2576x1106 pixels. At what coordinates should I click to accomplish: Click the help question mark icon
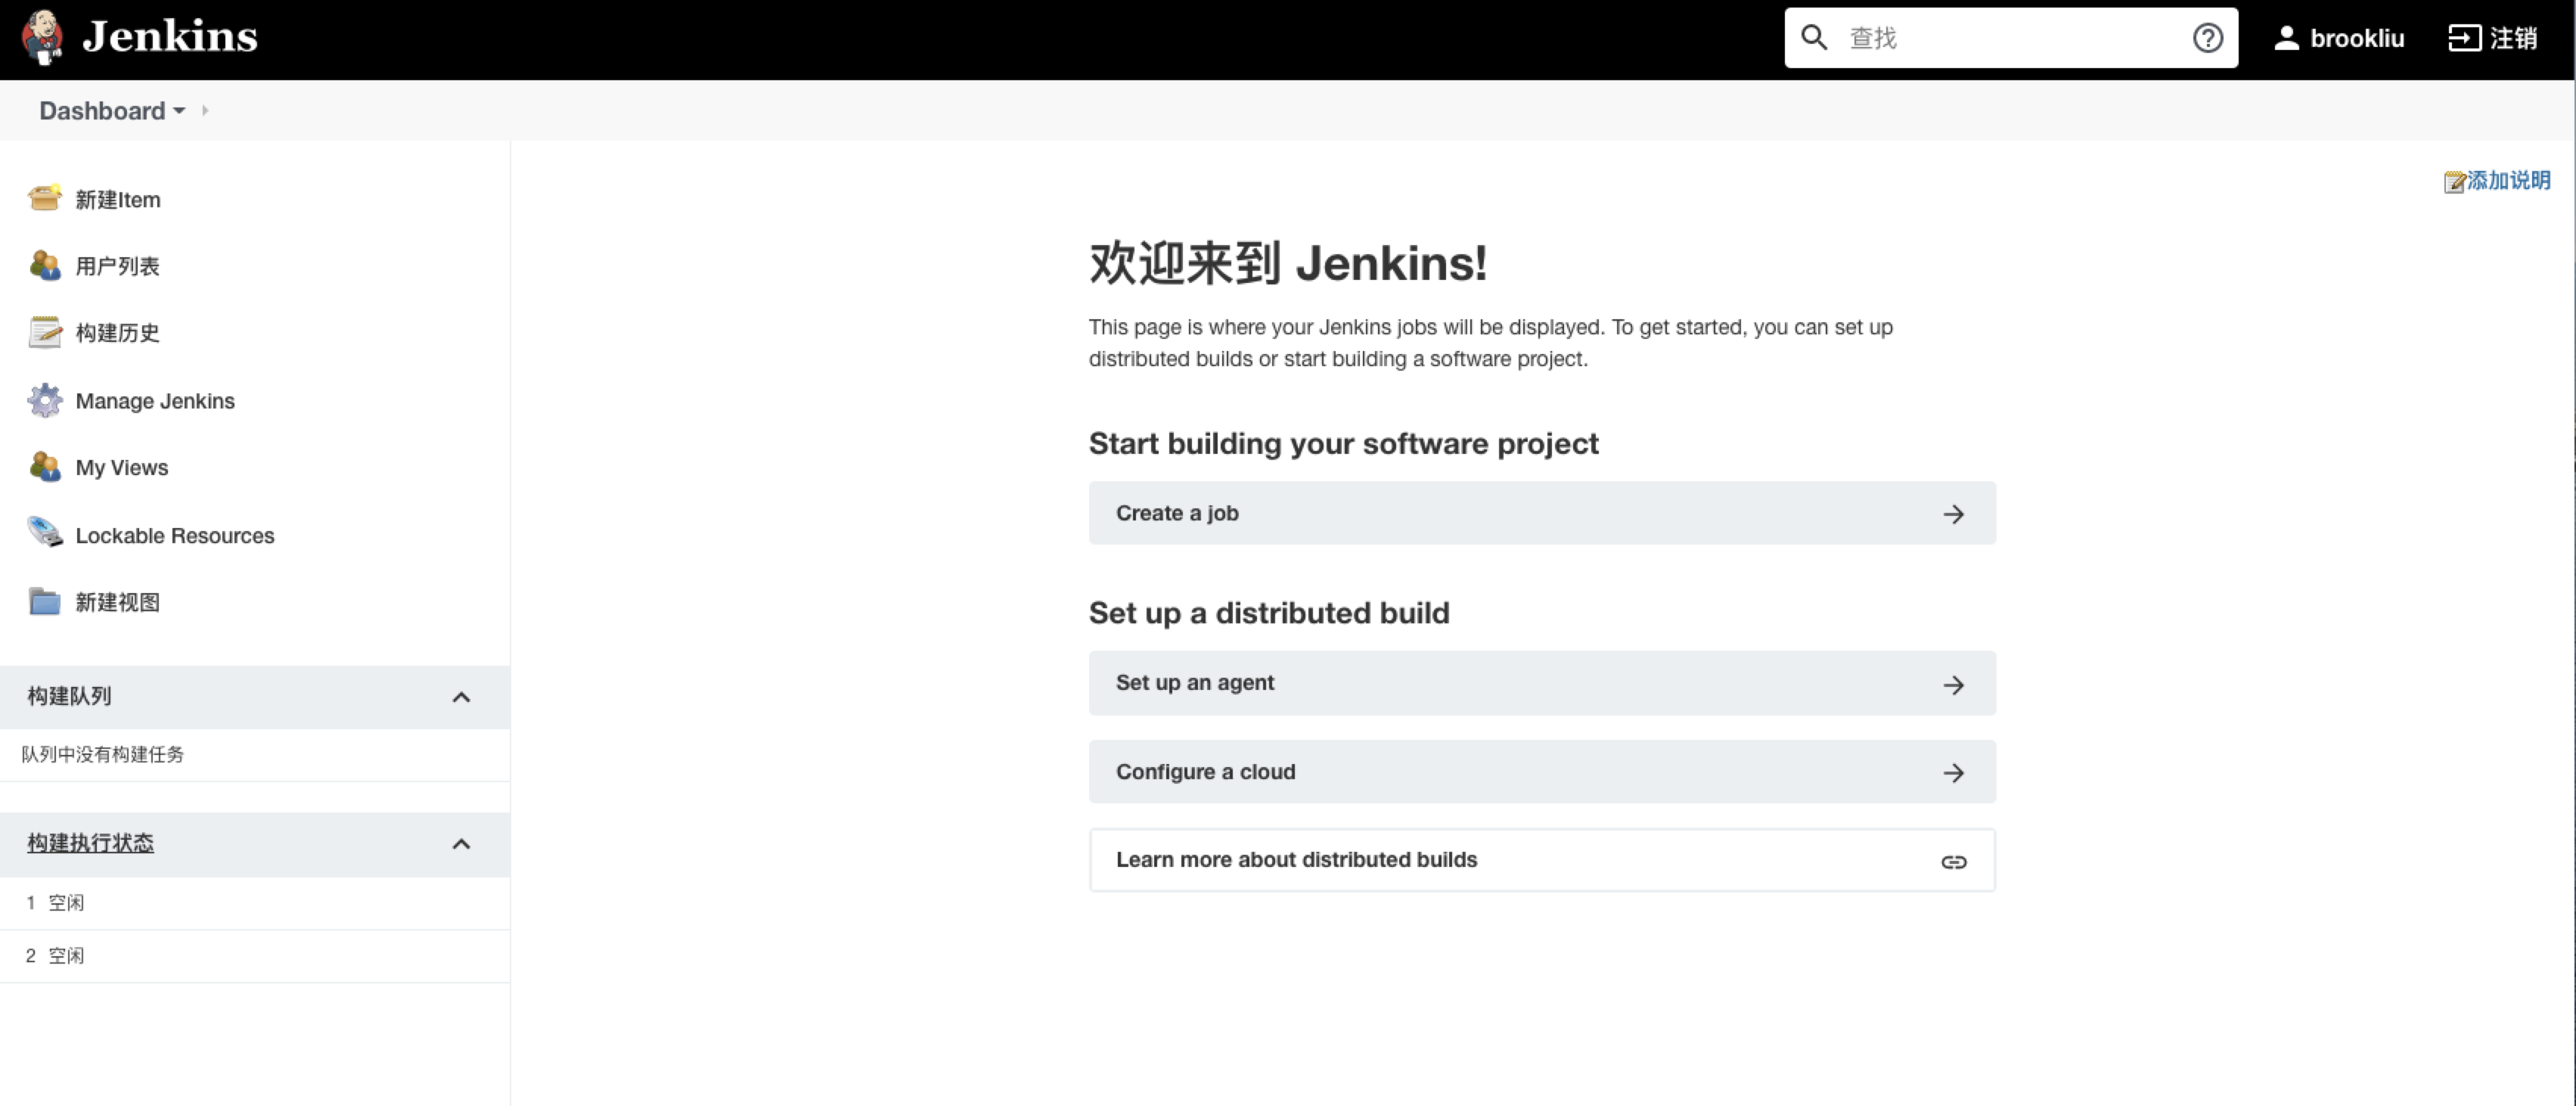point(2213,38)
